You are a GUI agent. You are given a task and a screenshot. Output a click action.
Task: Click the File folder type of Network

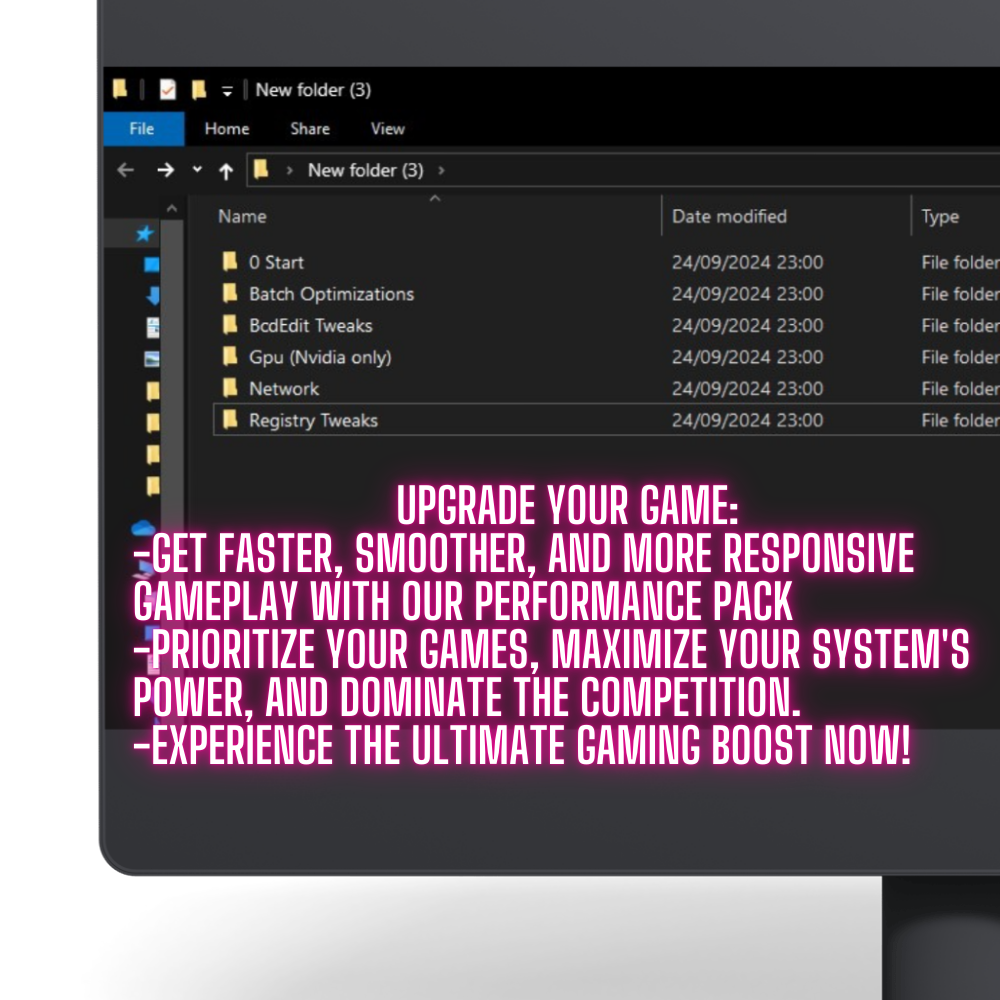click(960, 388)
